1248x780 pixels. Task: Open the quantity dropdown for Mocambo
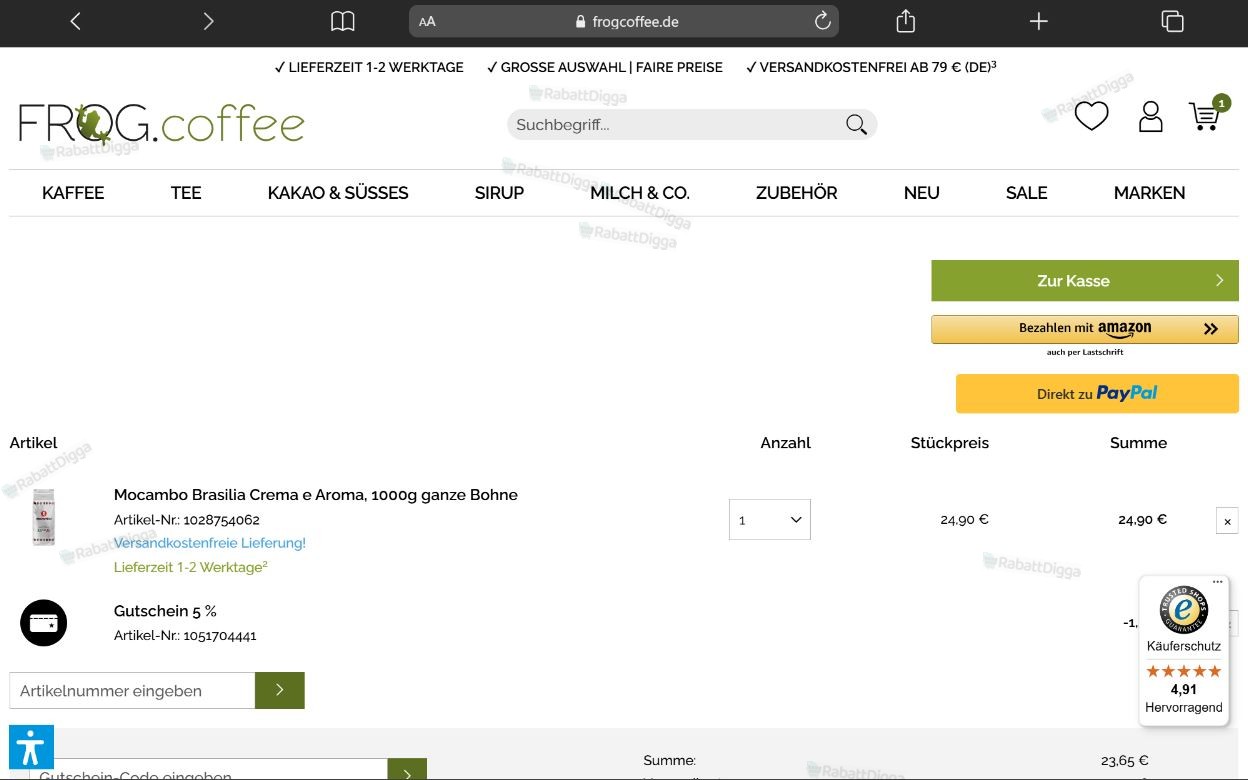[x=769, y=520]
